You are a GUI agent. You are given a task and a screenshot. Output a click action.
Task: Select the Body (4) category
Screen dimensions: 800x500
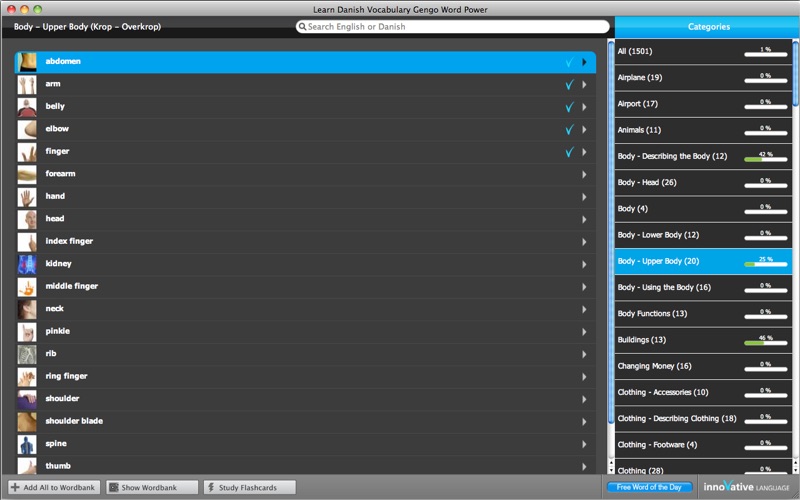click(703, 209)
